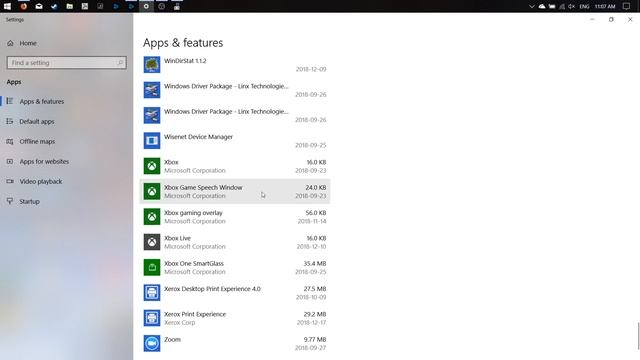The height and width of the screenshot is (360, 640).
Task: Click the magnifier icon in Find a setting
Action: [120, 62]
